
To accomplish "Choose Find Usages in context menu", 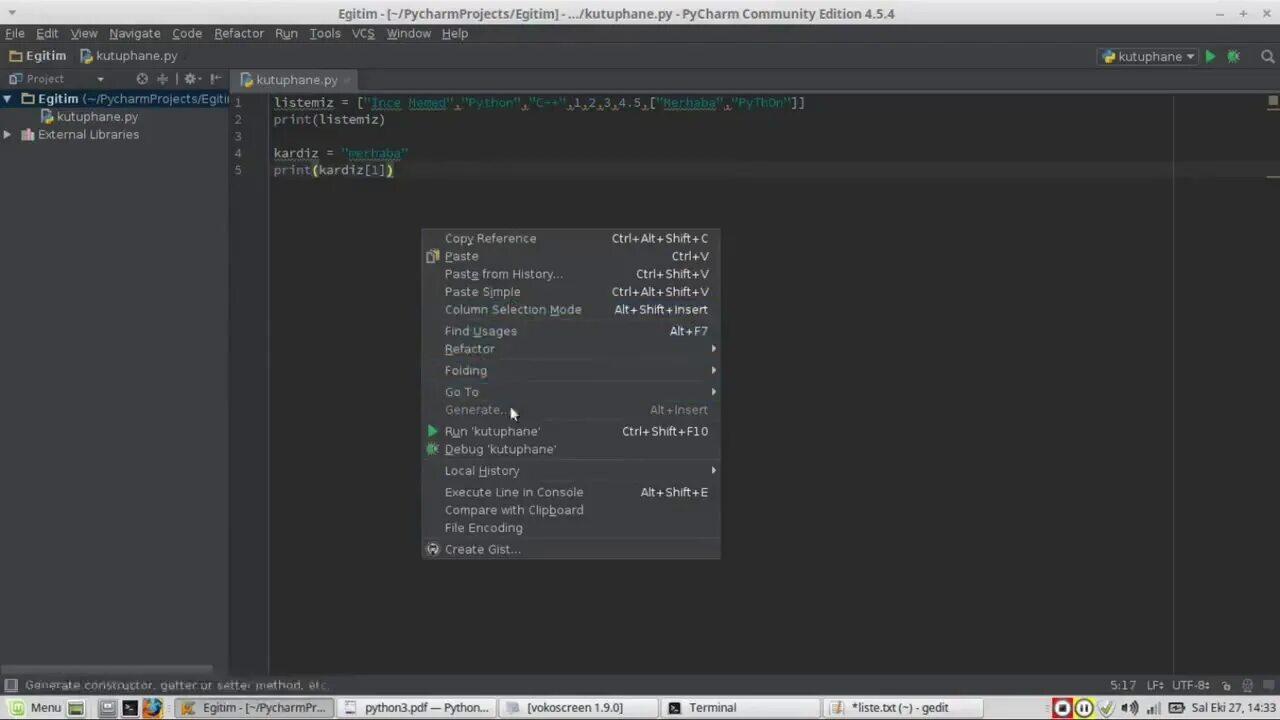I will point(570,331).
